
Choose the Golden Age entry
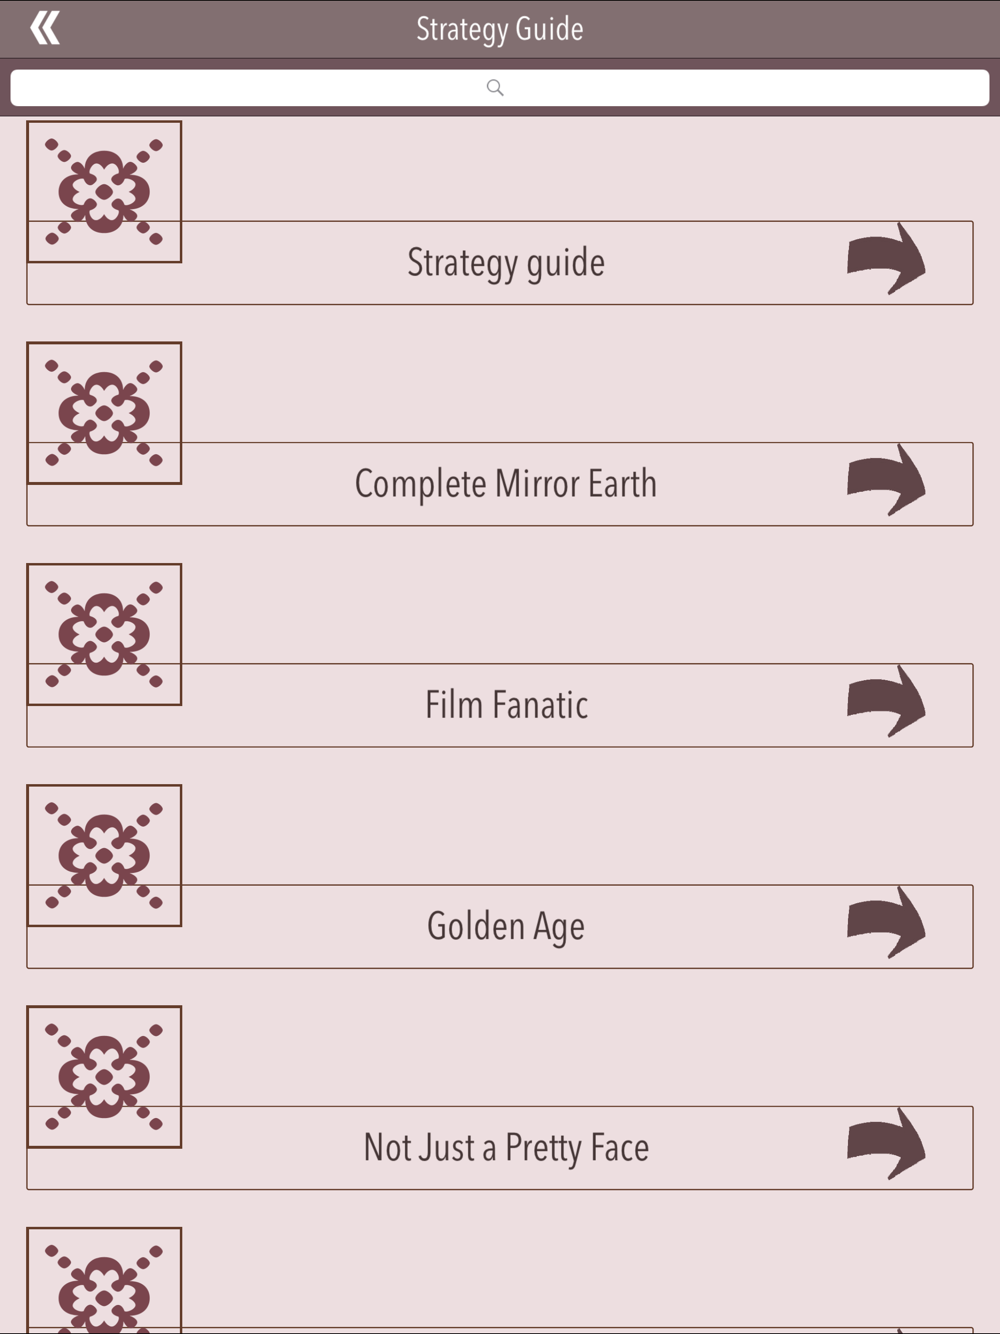[506, 926]
